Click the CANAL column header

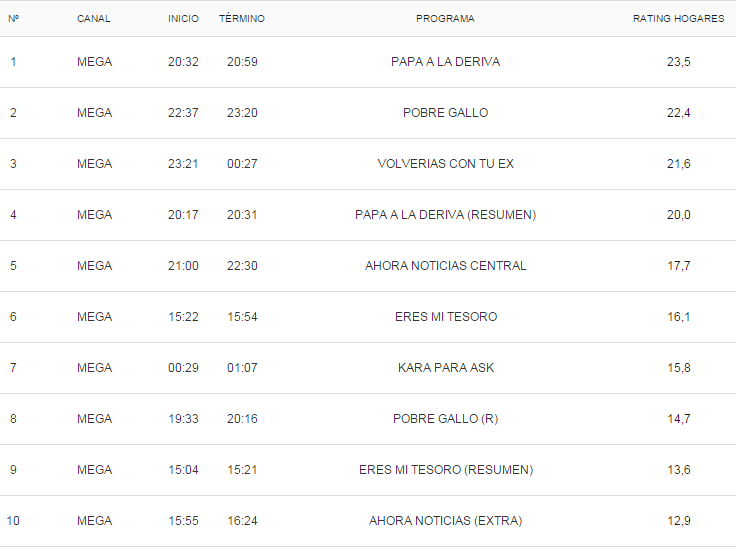(x=93, y=18)
